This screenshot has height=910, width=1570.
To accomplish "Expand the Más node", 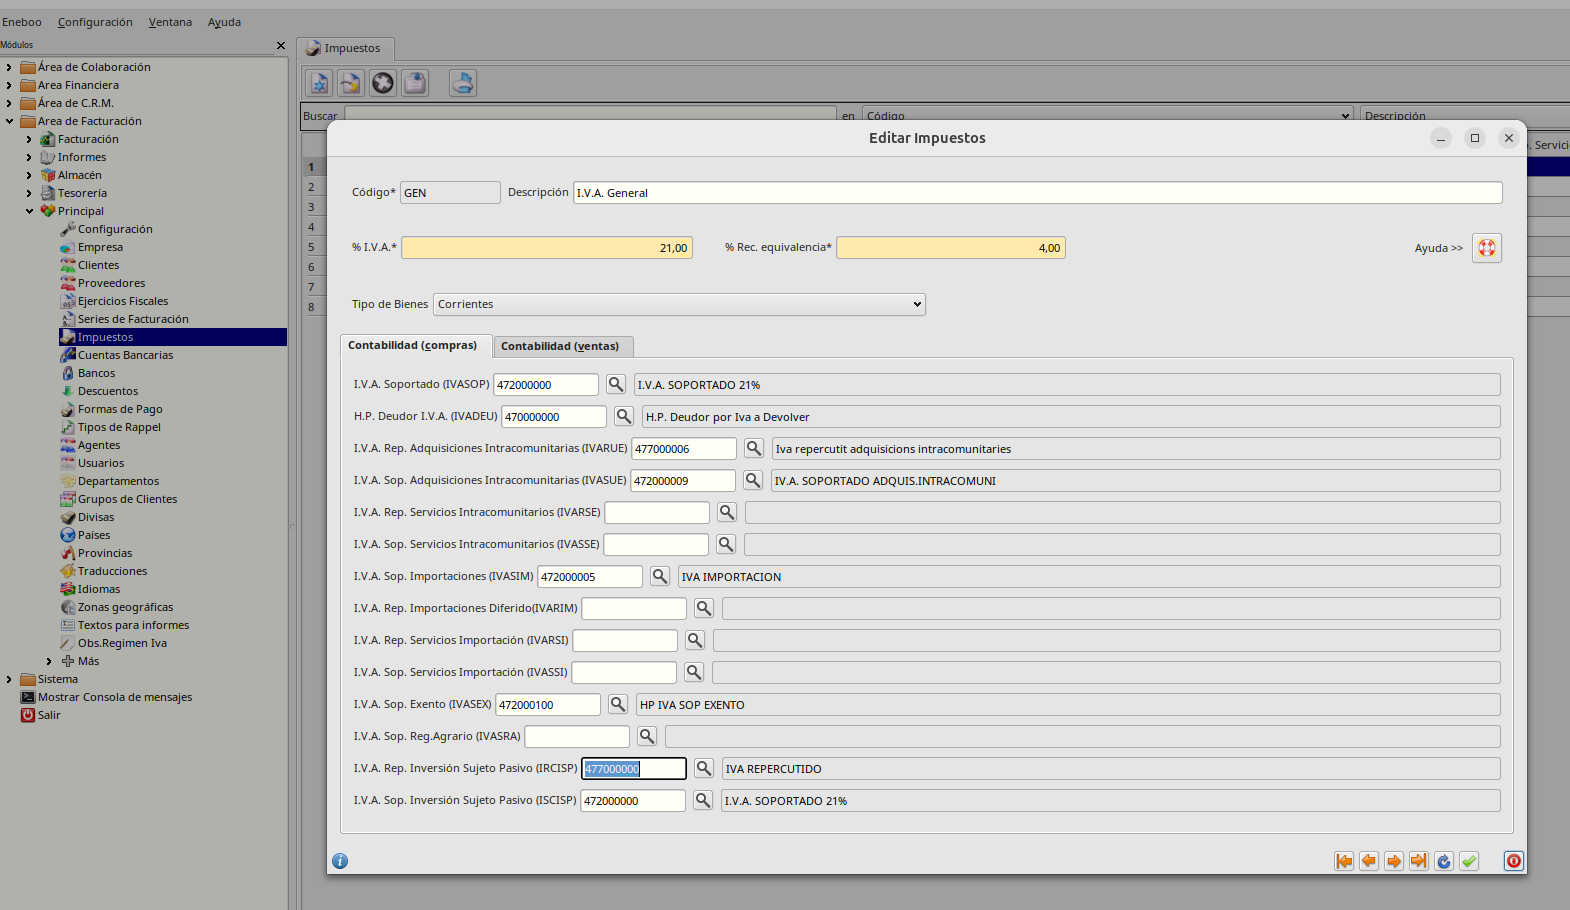I will (x=49, y=661).
